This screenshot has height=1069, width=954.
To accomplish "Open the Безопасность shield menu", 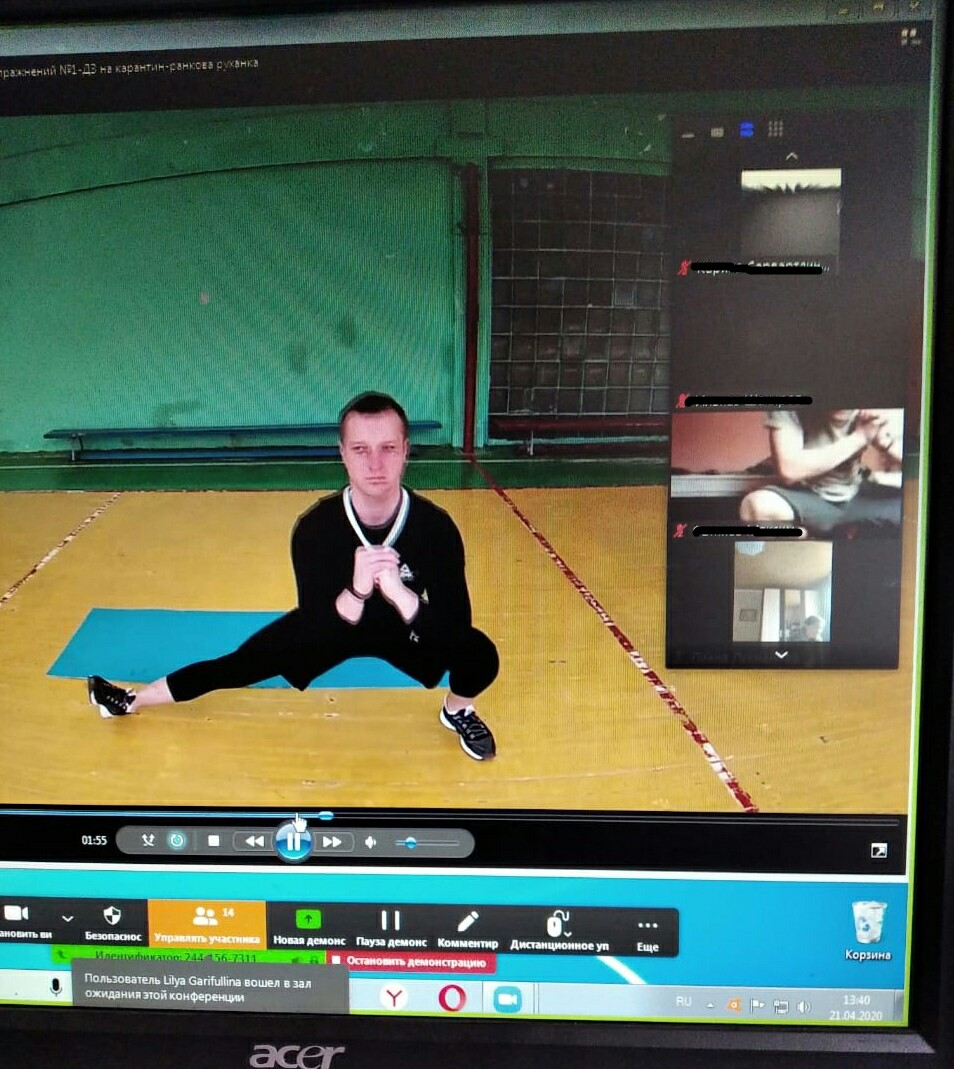I will [x=112, y=924].
